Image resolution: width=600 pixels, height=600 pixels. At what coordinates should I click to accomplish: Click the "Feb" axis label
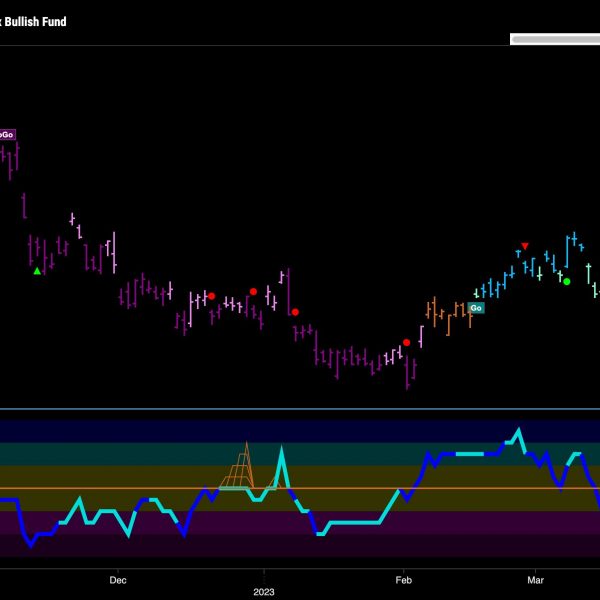click(x=404, y=580)
